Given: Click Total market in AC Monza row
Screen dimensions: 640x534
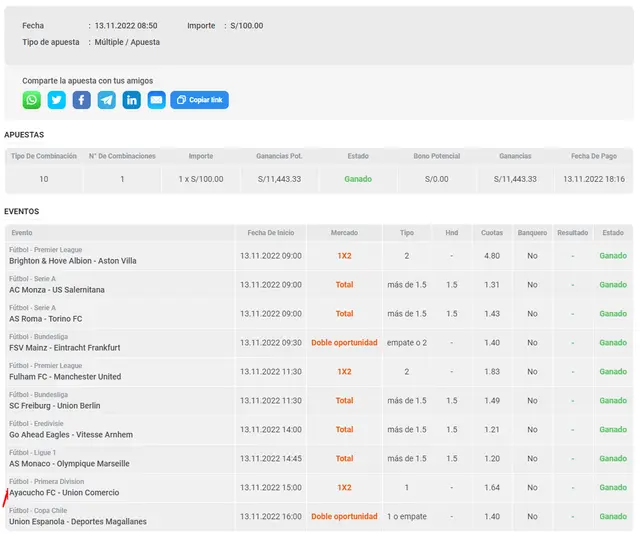Looking at the screenshot, I should (344, 285).
